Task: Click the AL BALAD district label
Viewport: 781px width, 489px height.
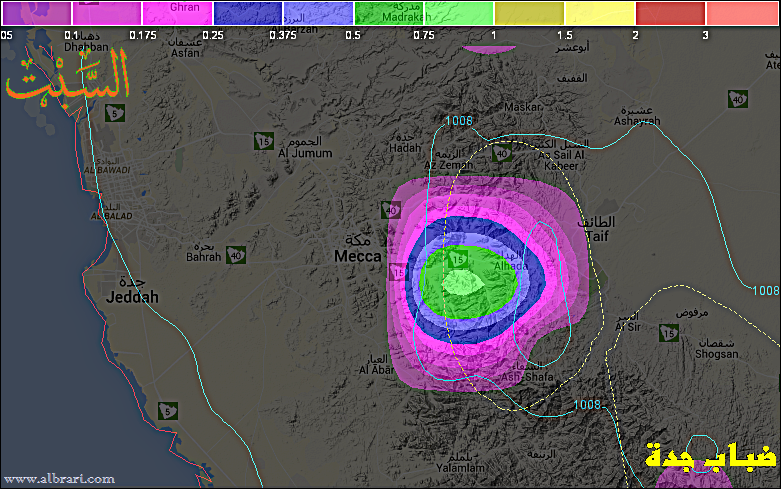Action: (x=112, y=216)
